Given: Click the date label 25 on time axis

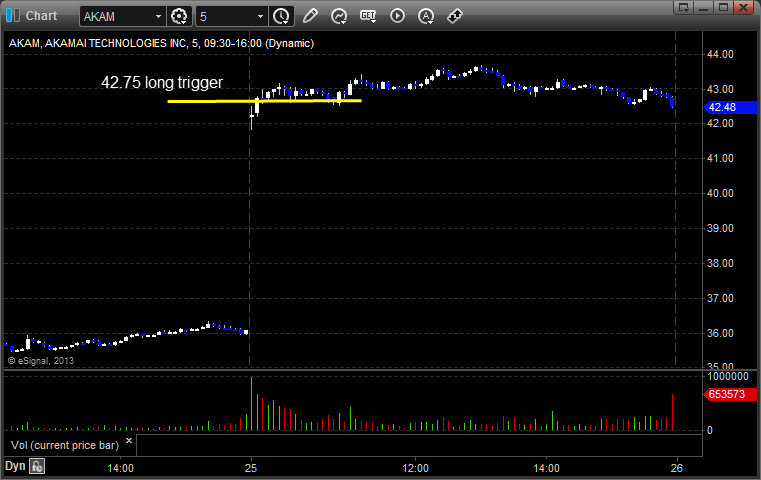Looking at the screenshot, I should (x=250, y=468).
